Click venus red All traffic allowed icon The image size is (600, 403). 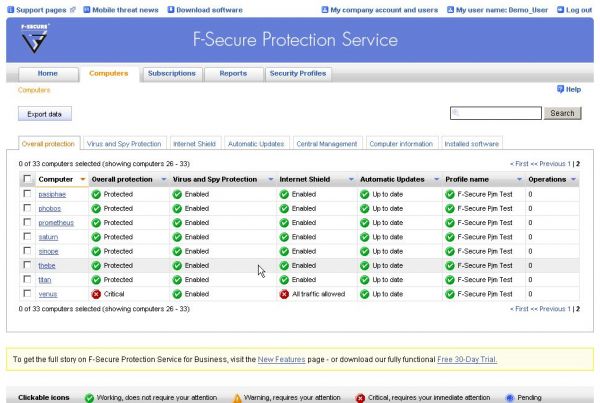284,294
